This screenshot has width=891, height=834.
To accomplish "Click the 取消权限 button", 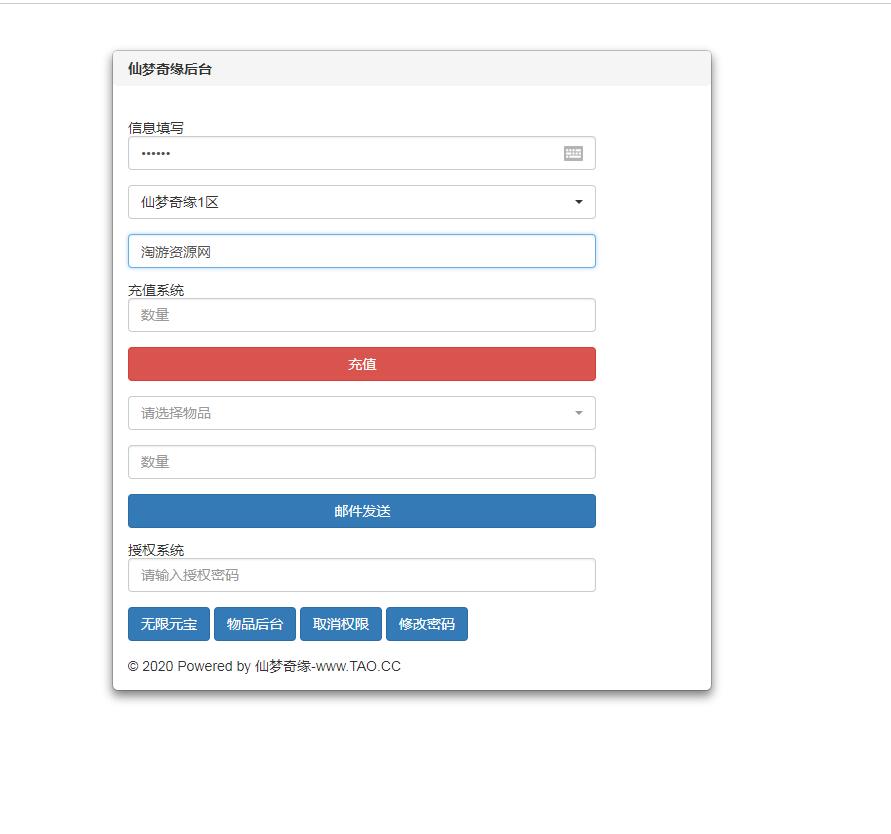I will coord(341,624).
